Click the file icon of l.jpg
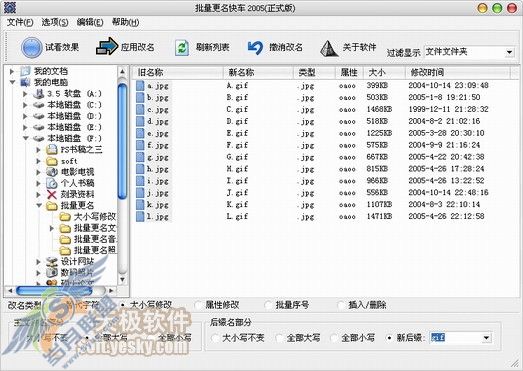The width and height of the screenshot is (523, 371). (x=140, y=217)
